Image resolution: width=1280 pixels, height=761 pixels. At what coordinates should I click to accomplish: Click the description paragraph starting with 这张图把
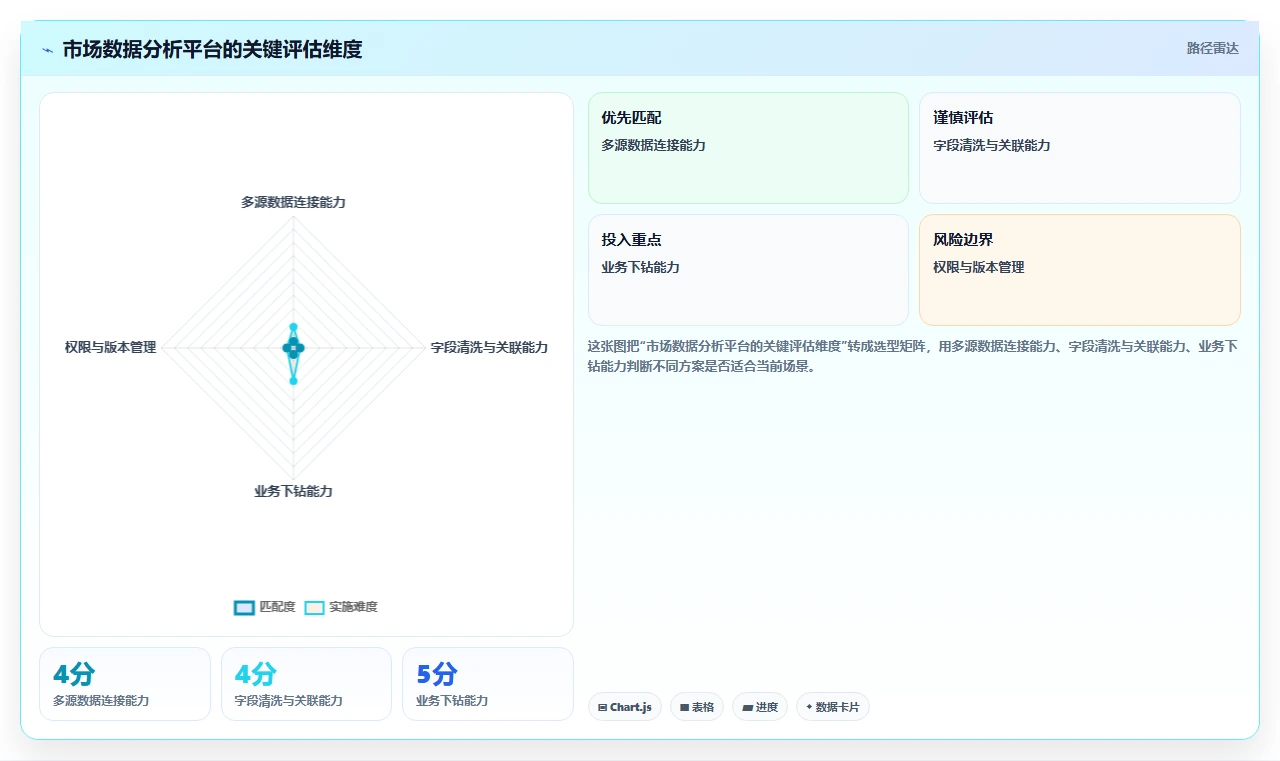[913, 356]
